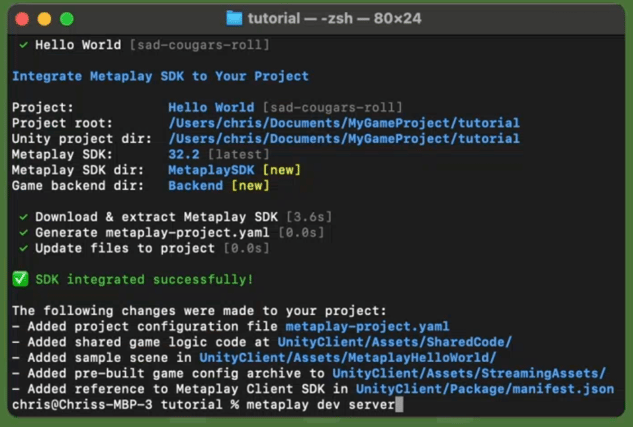Viewport: 633px width, 427px height.
Task: Click the checkmark before top Hello World line
Action: [23, 45]
